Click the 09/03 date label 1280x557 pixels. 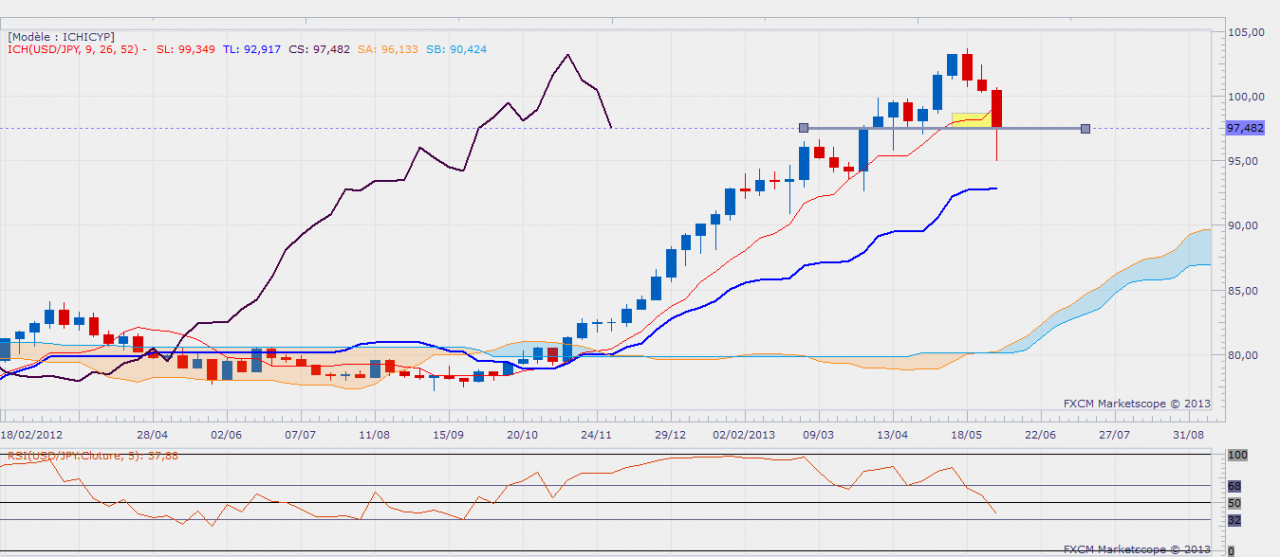click(819, 435)
